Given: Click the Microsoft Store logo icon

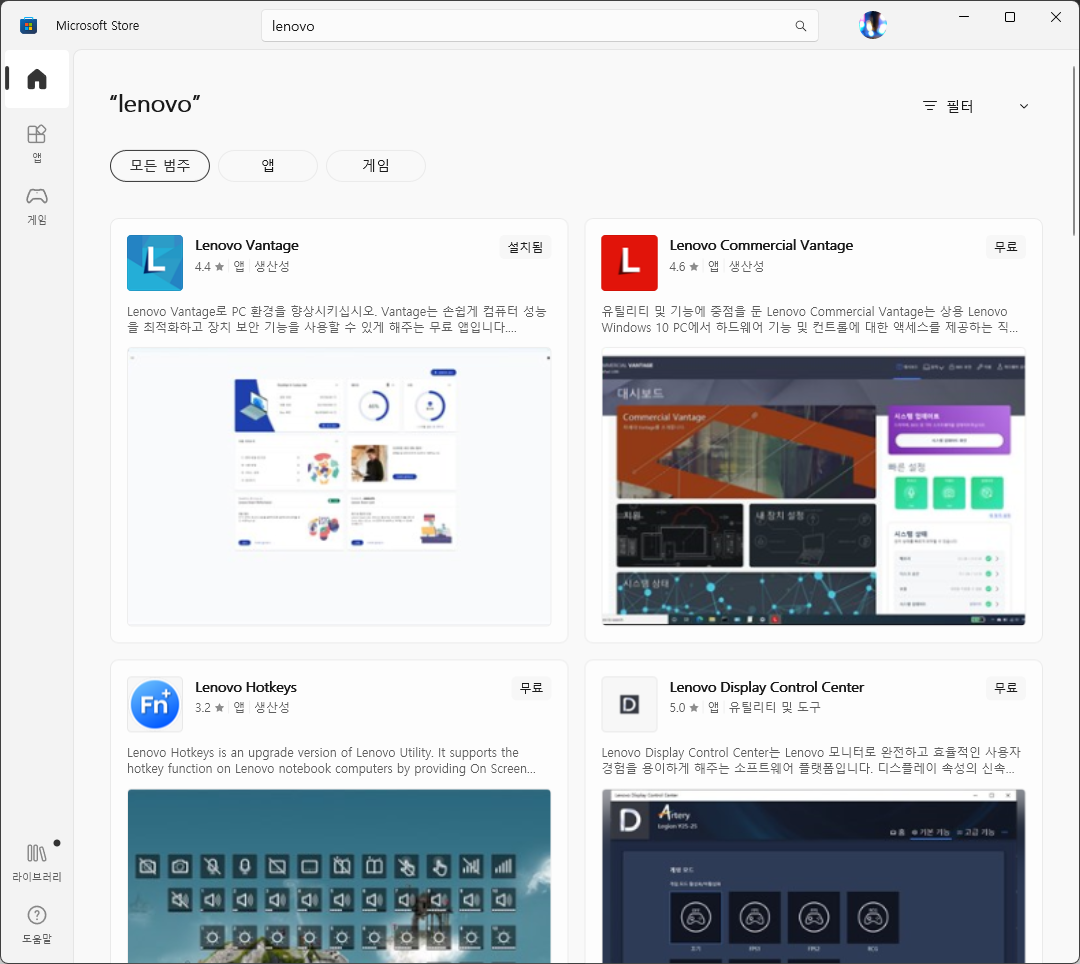Looking at the screenshot, I should point(28,25).
